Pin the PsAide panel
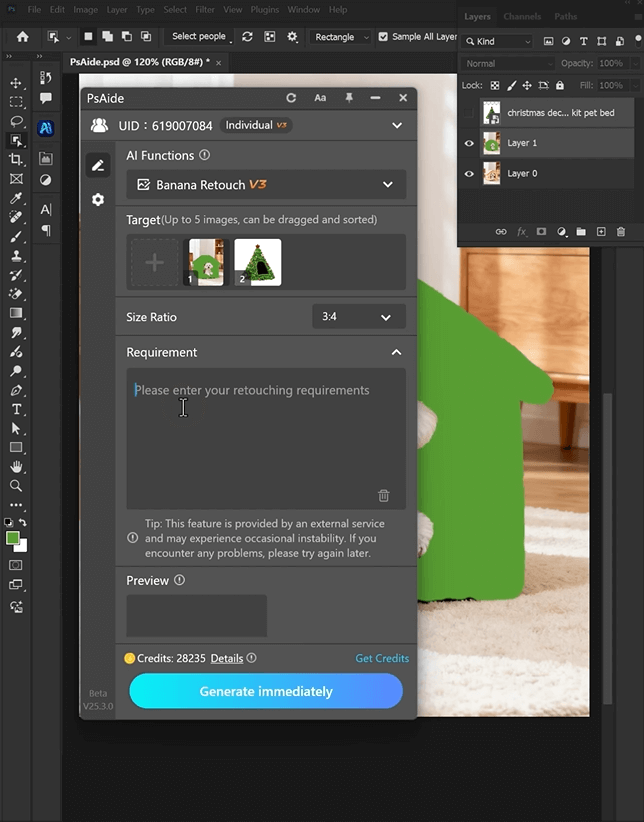Screen dimensions: 644x822 coord(348,98)
